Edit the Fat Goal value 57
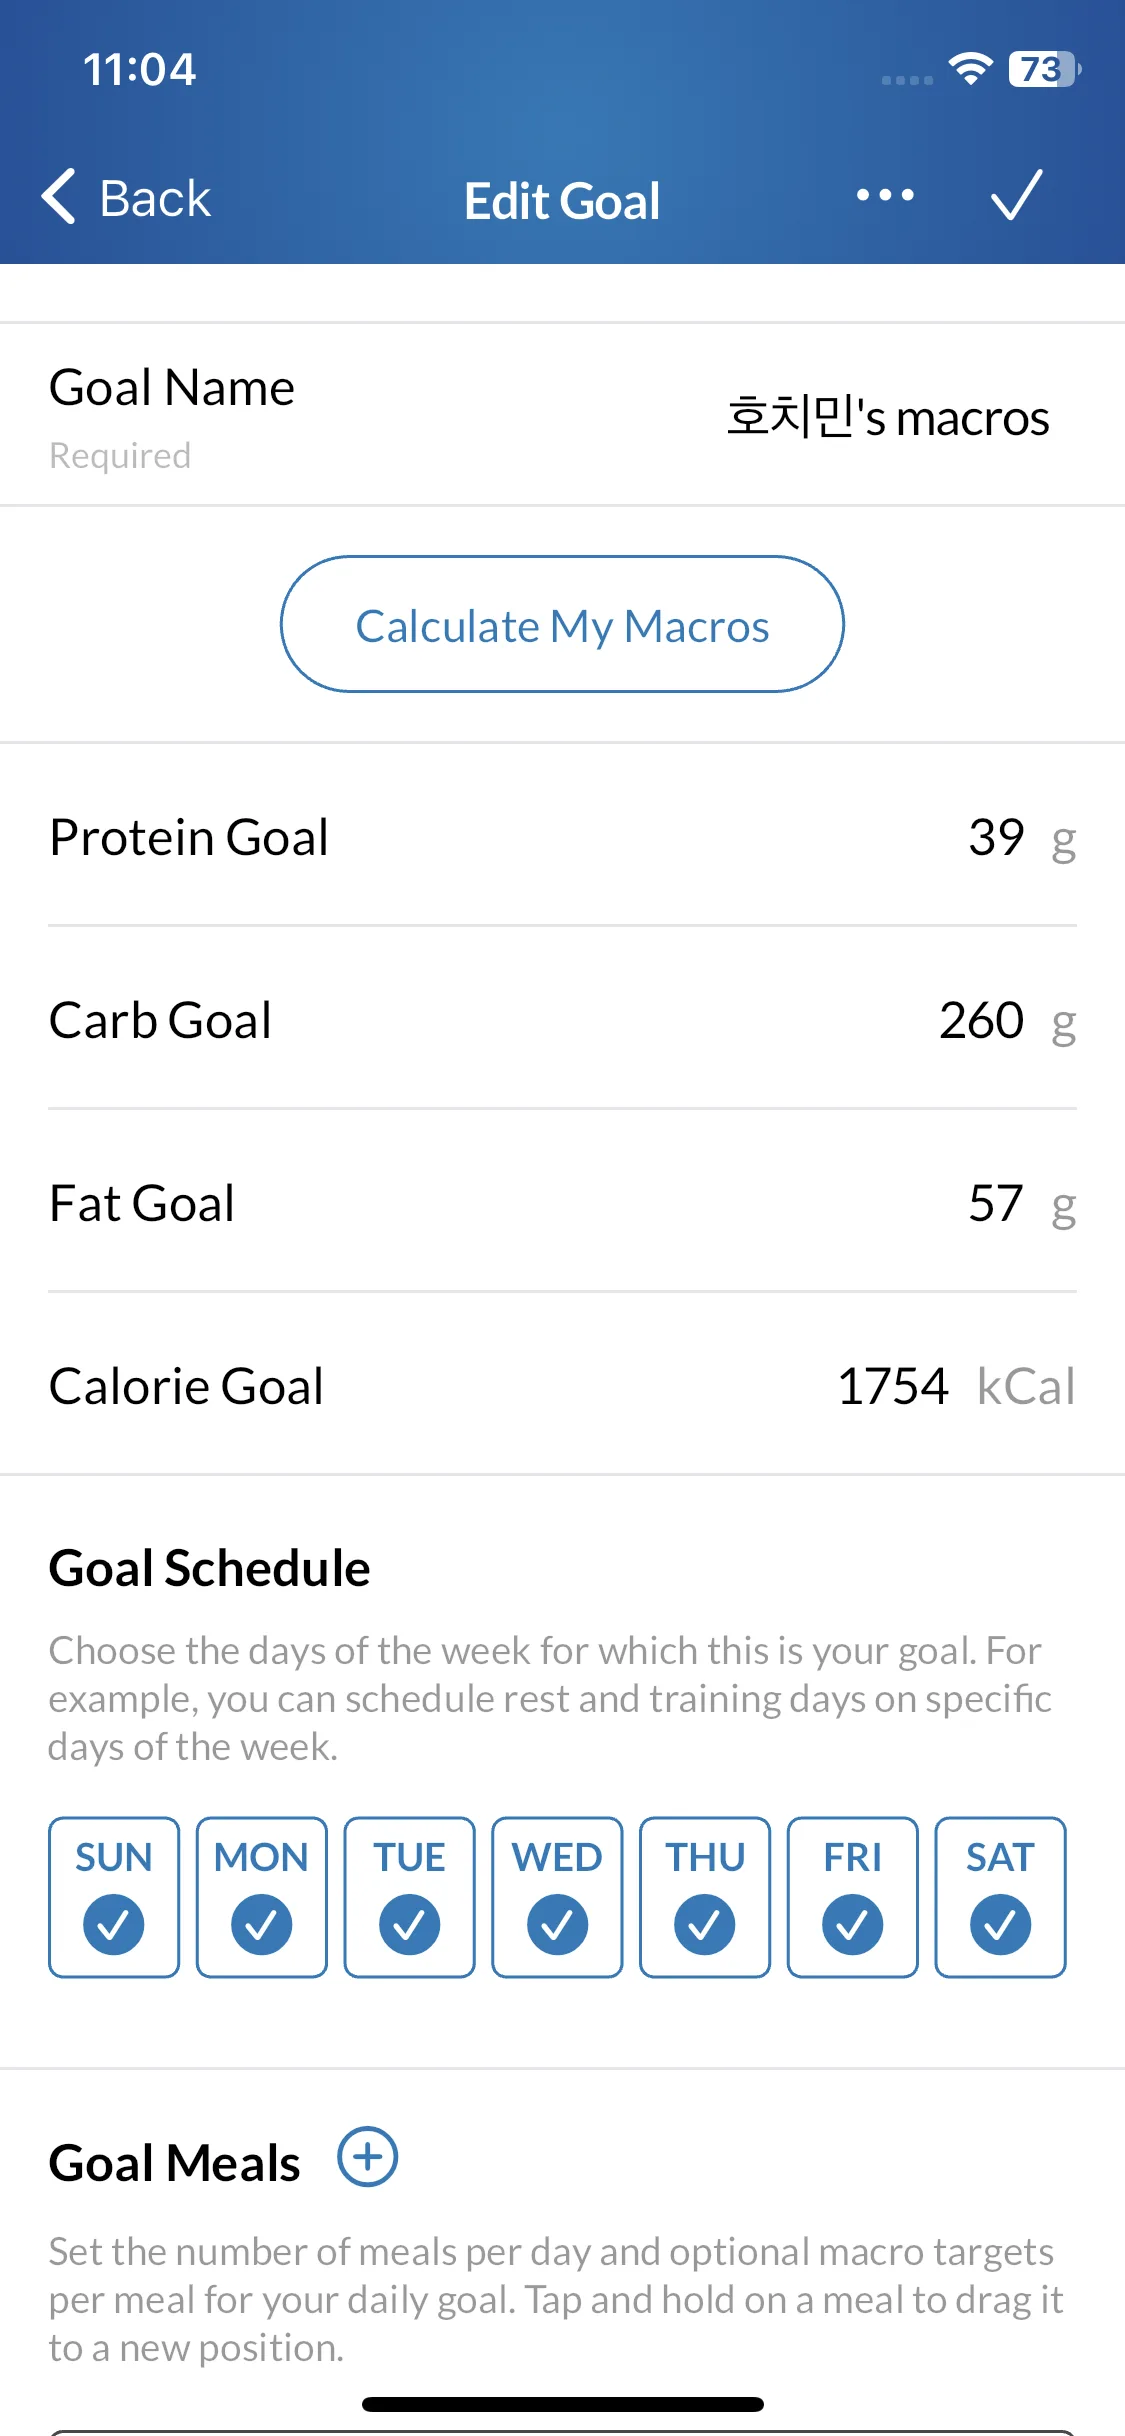Viewport: 1125px width, 2436px height. [x=996, y=1202]
